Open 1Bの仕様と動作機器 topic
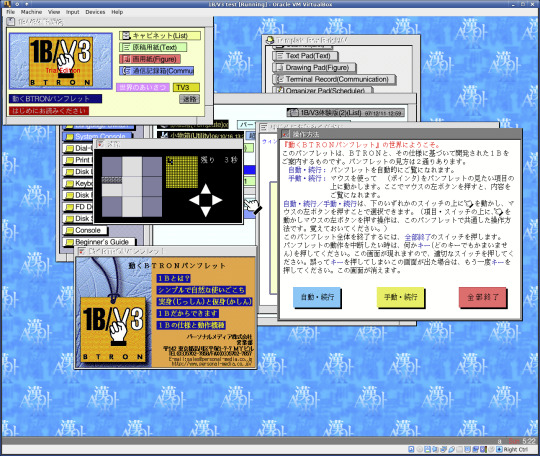540x456 pixels. point(191,325)
